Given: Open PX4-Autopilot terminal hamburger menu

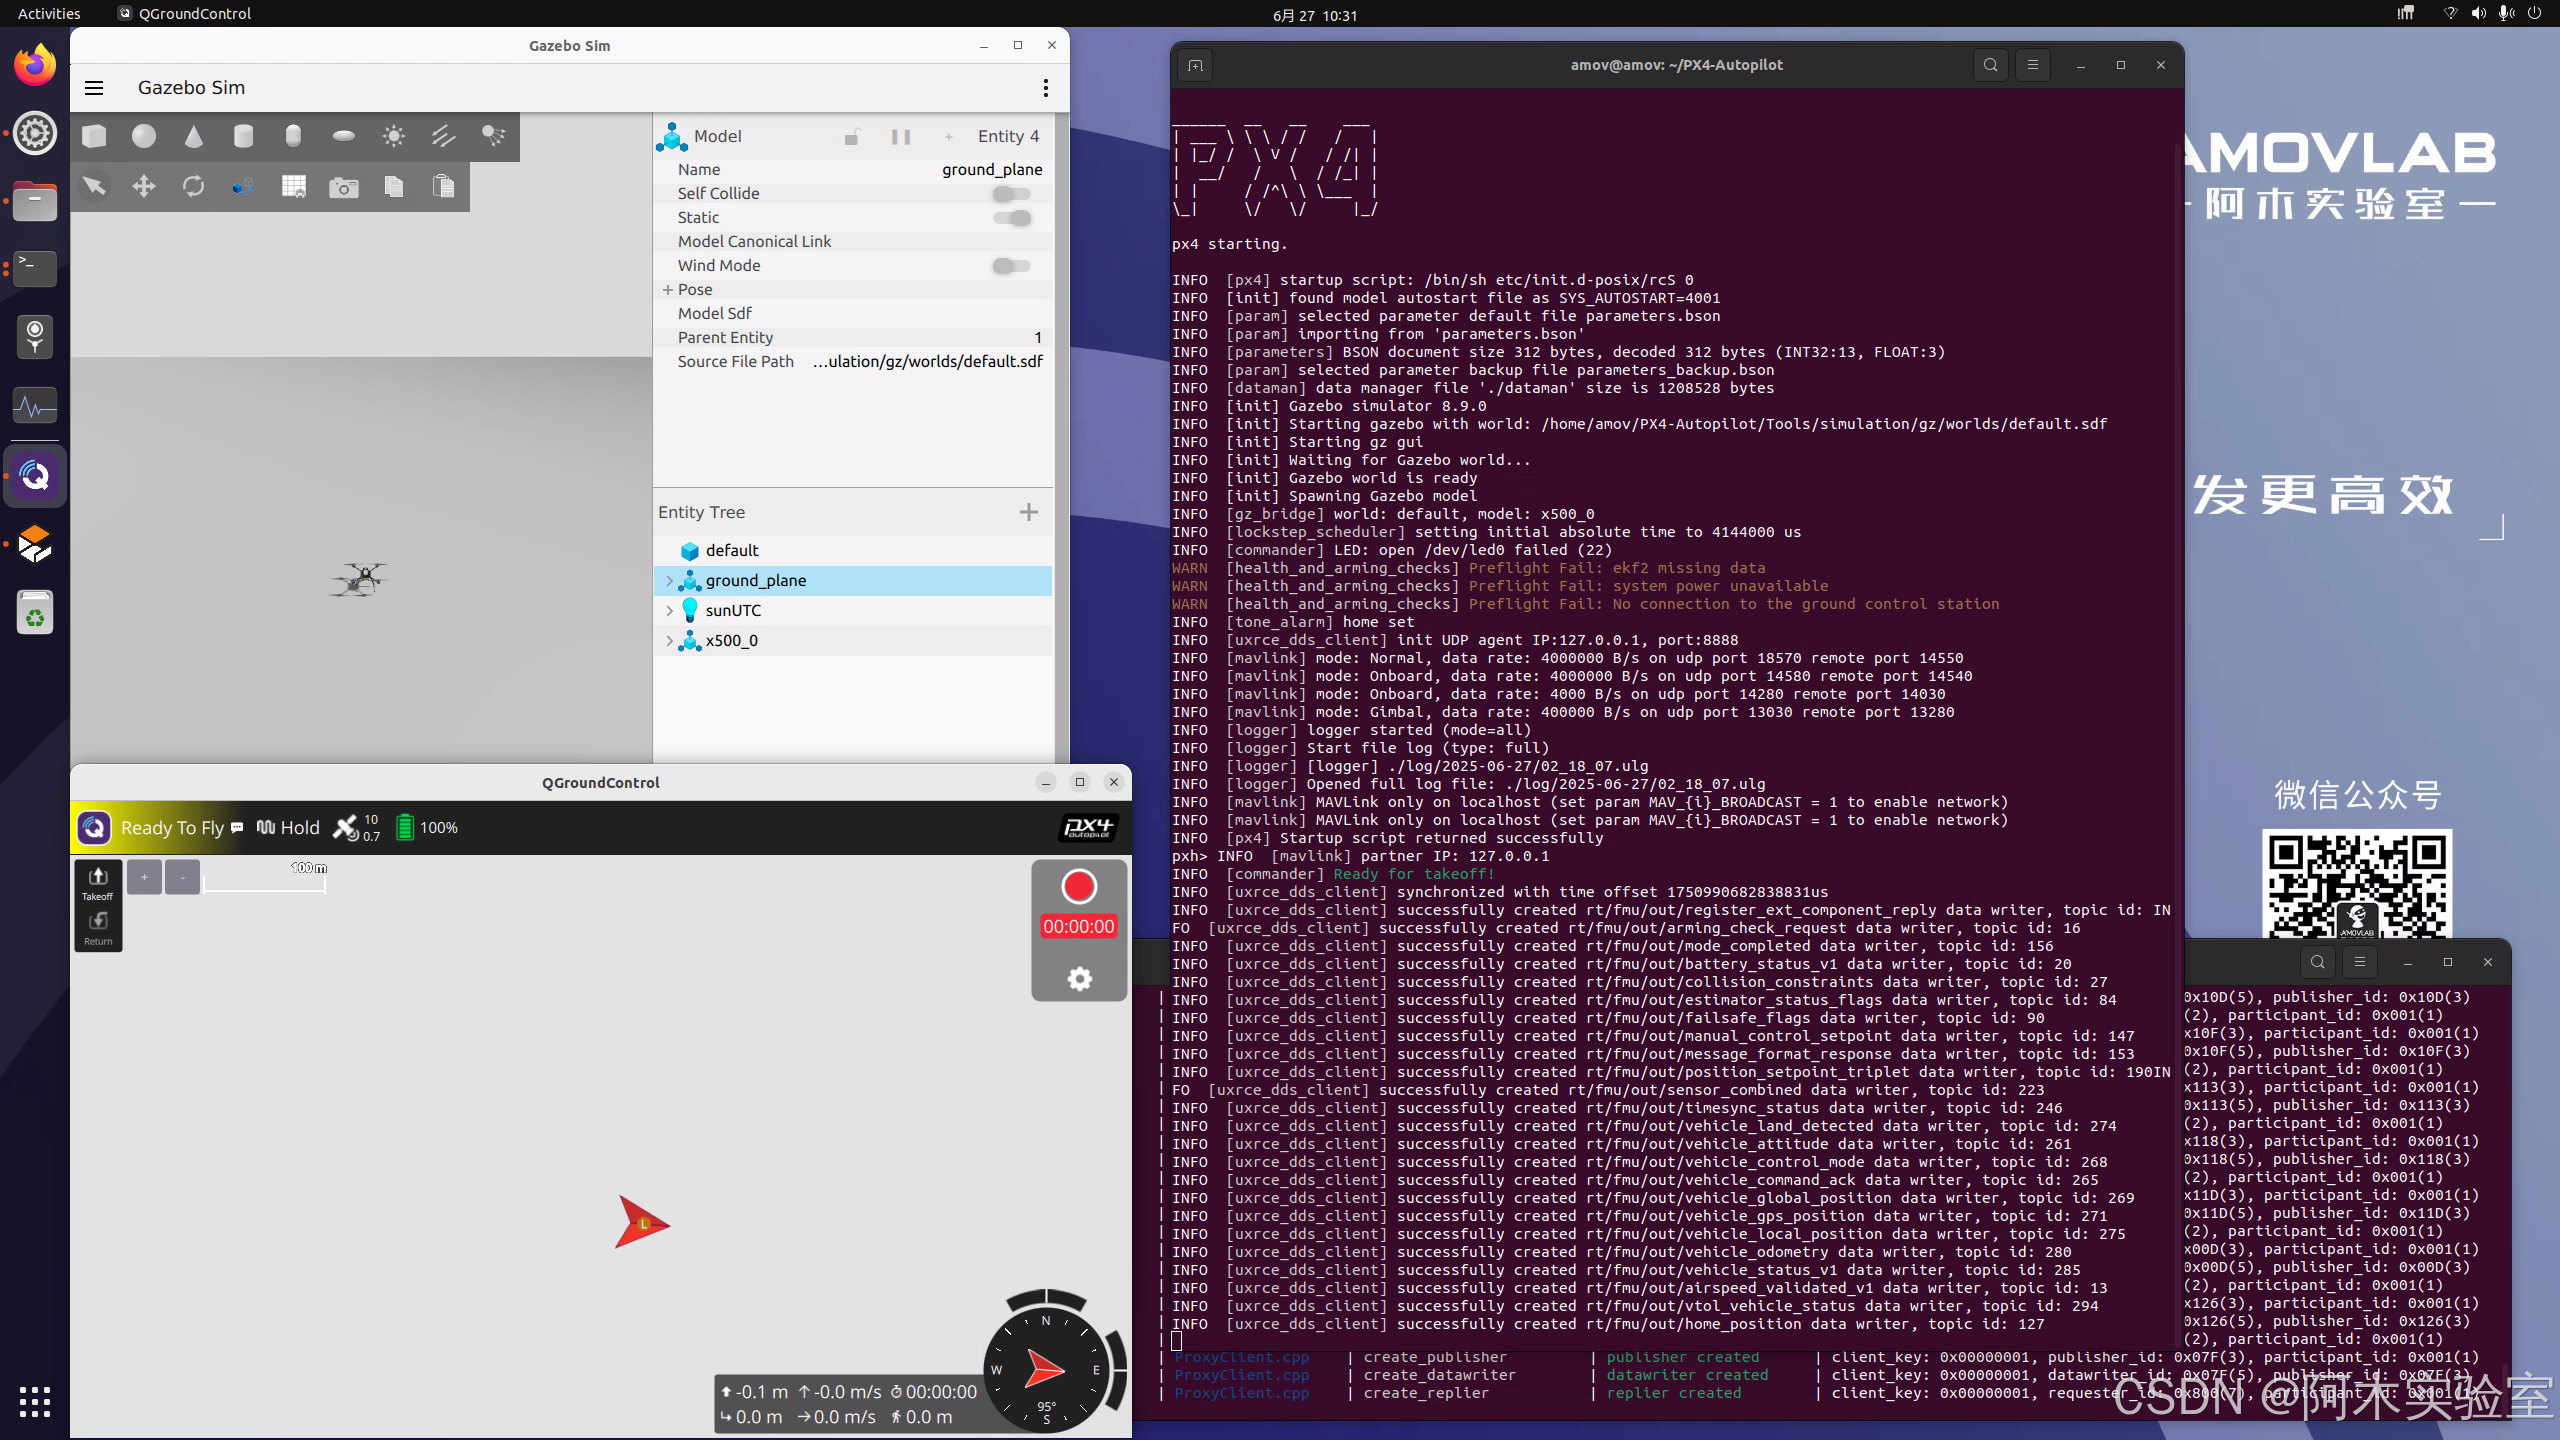Looking at the screenshot, I should point(2032,65).
